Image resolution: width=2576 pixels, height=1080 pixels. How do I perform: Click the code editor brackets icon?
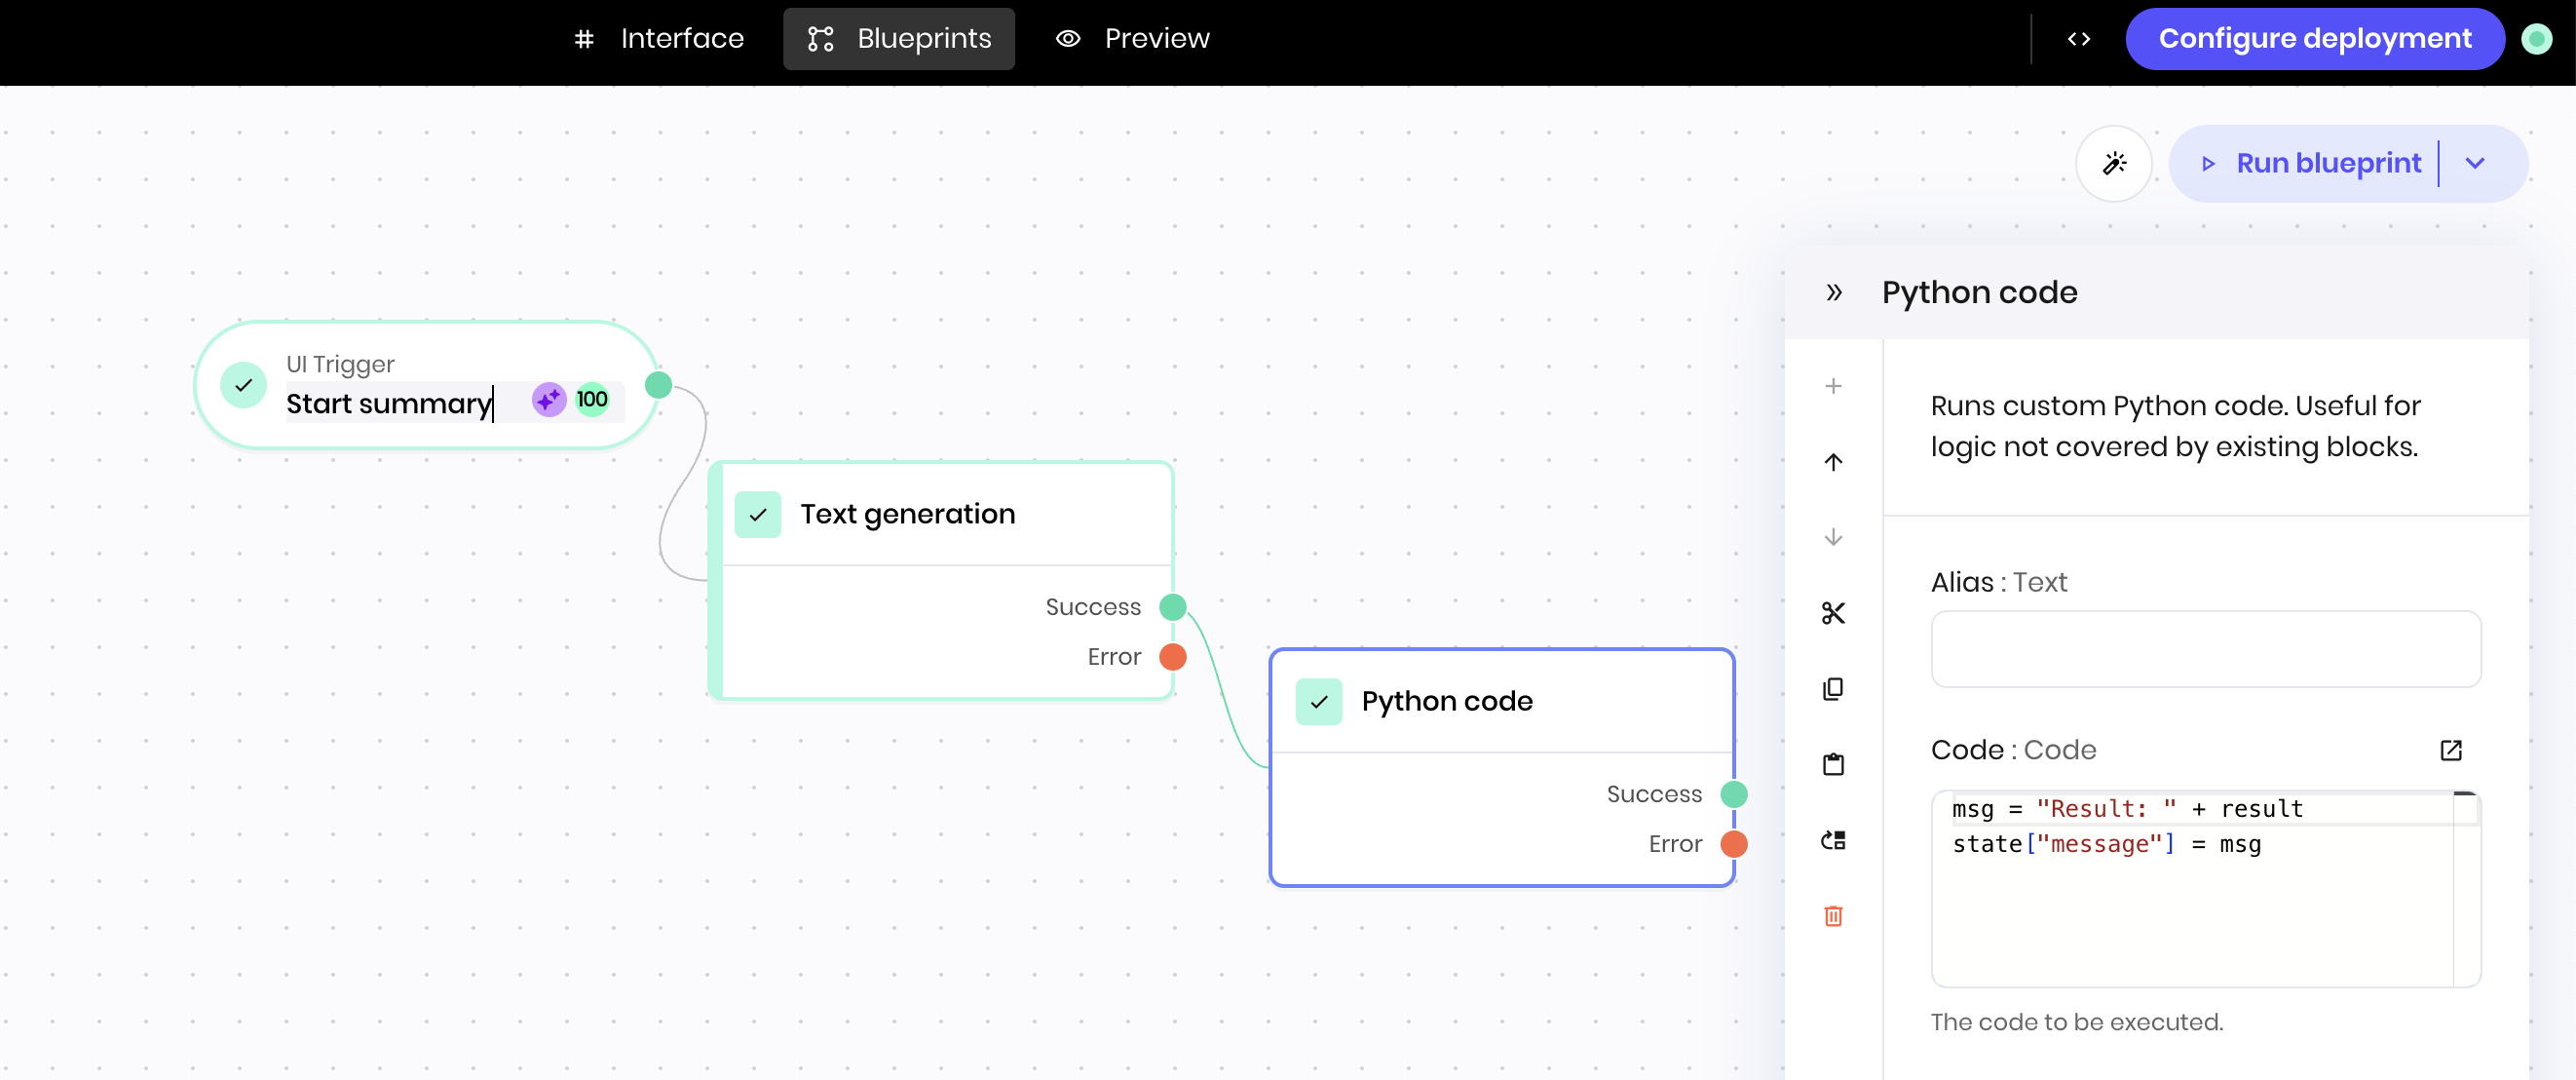[x=2078, y=39]
